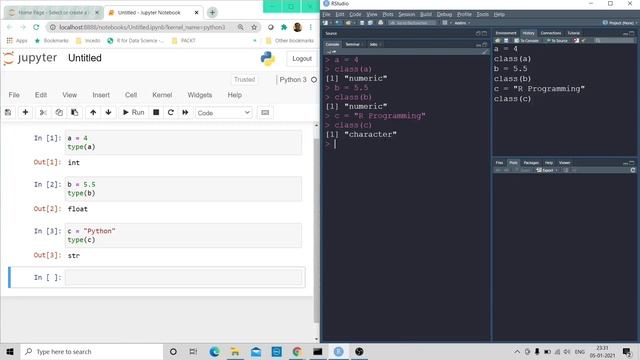This screenshot has width=640, height=360.
Task: Log out of Jupyter
Action: tap(302, 59)
